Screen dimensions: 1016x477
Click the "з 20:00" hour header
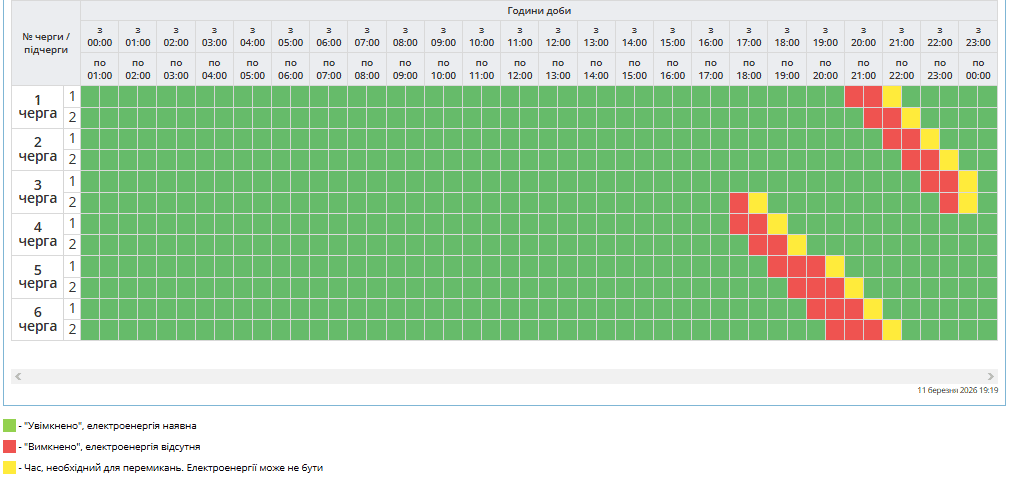863,36
